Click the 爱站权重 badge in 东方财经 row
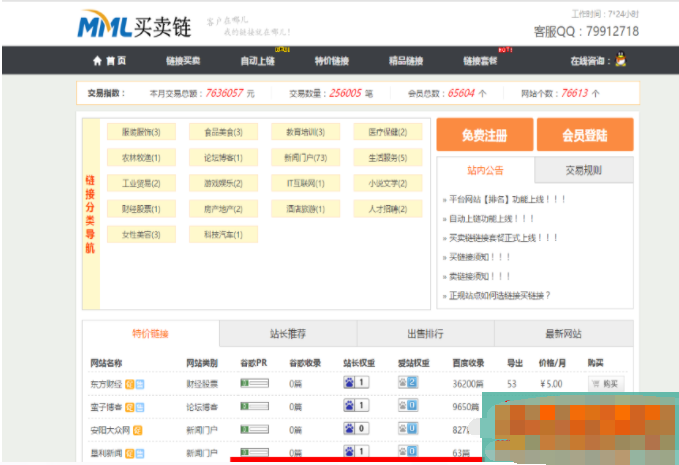 click(407, 382)
